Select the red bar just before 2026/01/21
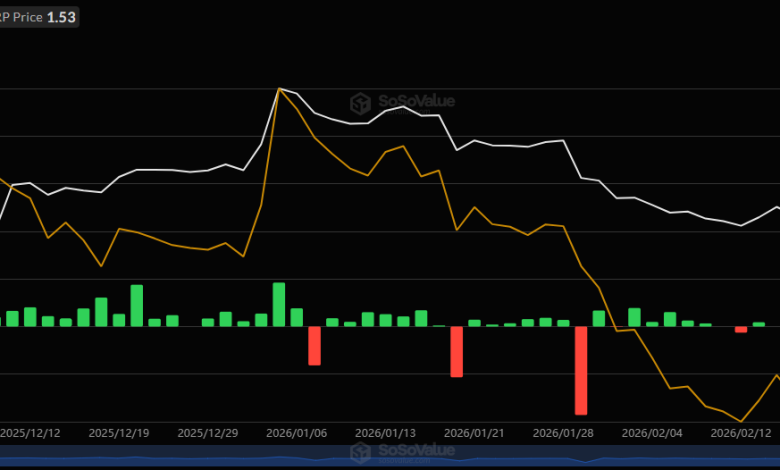780x470 pixels. [456, 351]
